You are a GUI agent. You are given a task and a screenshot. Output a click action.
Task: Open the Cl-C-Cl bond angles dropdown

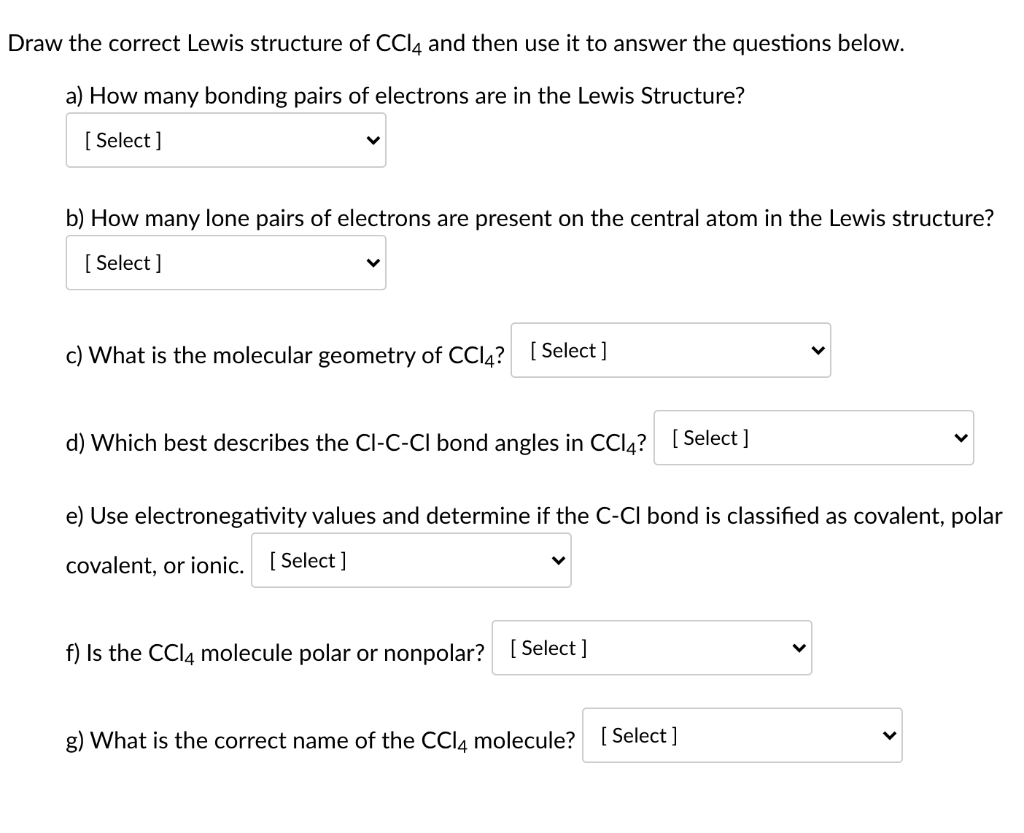813,437
